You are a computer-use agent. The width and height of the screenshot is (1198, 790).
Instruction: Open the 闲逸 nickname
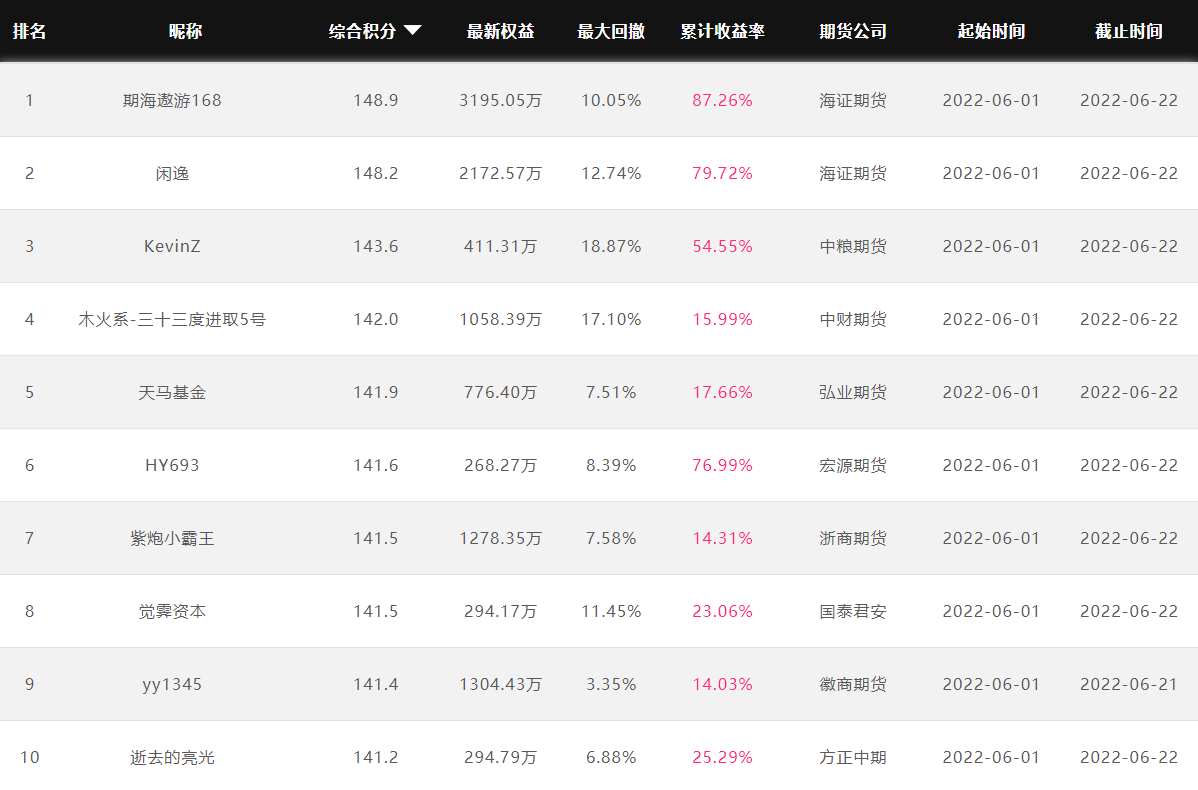point(172,173)
